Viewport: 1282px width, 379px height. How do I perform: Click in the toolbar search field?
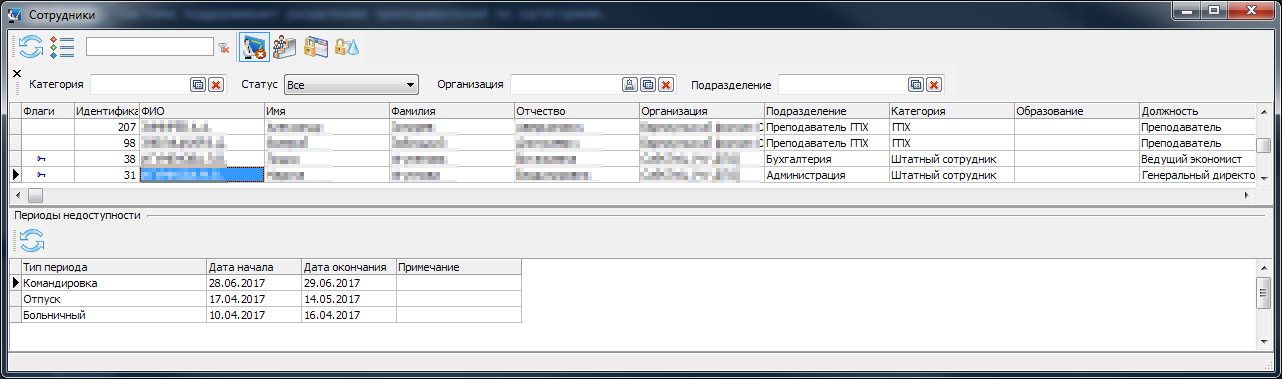[x=150, y=46]
